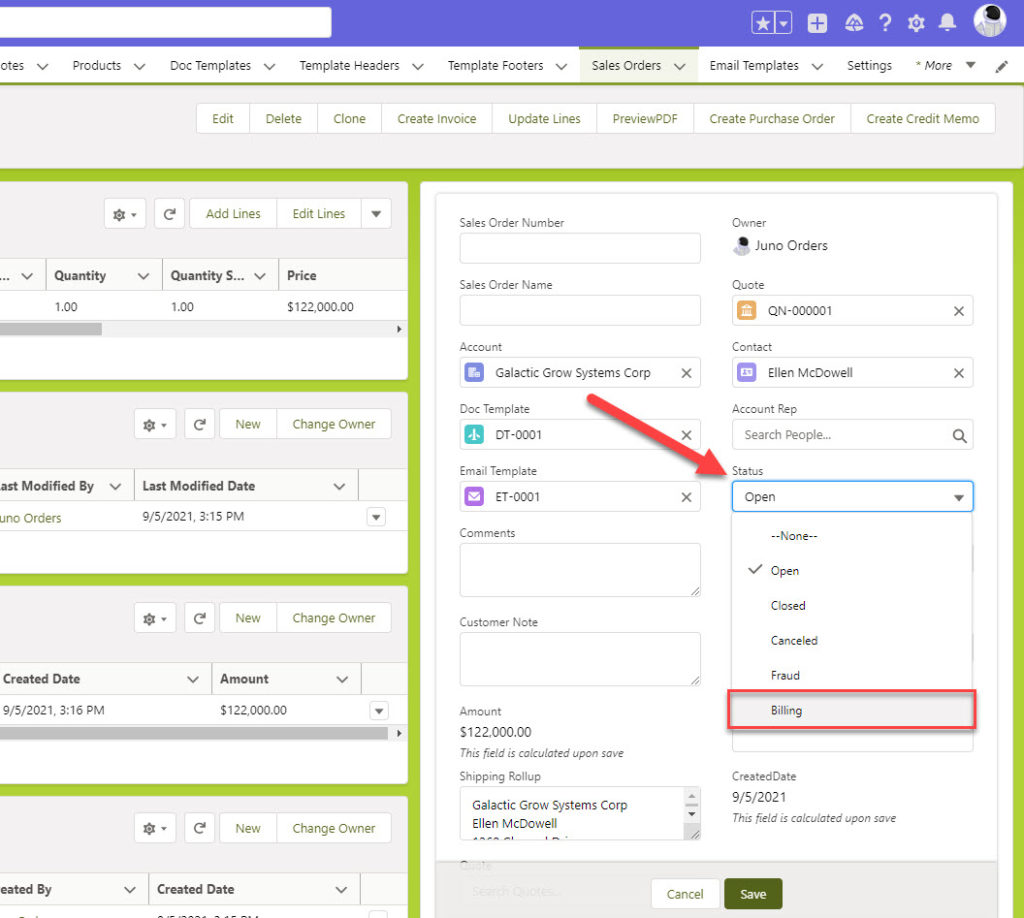Open the Template Footers tab
Viewport: 1024px width, 918px height.
[496, 65]
